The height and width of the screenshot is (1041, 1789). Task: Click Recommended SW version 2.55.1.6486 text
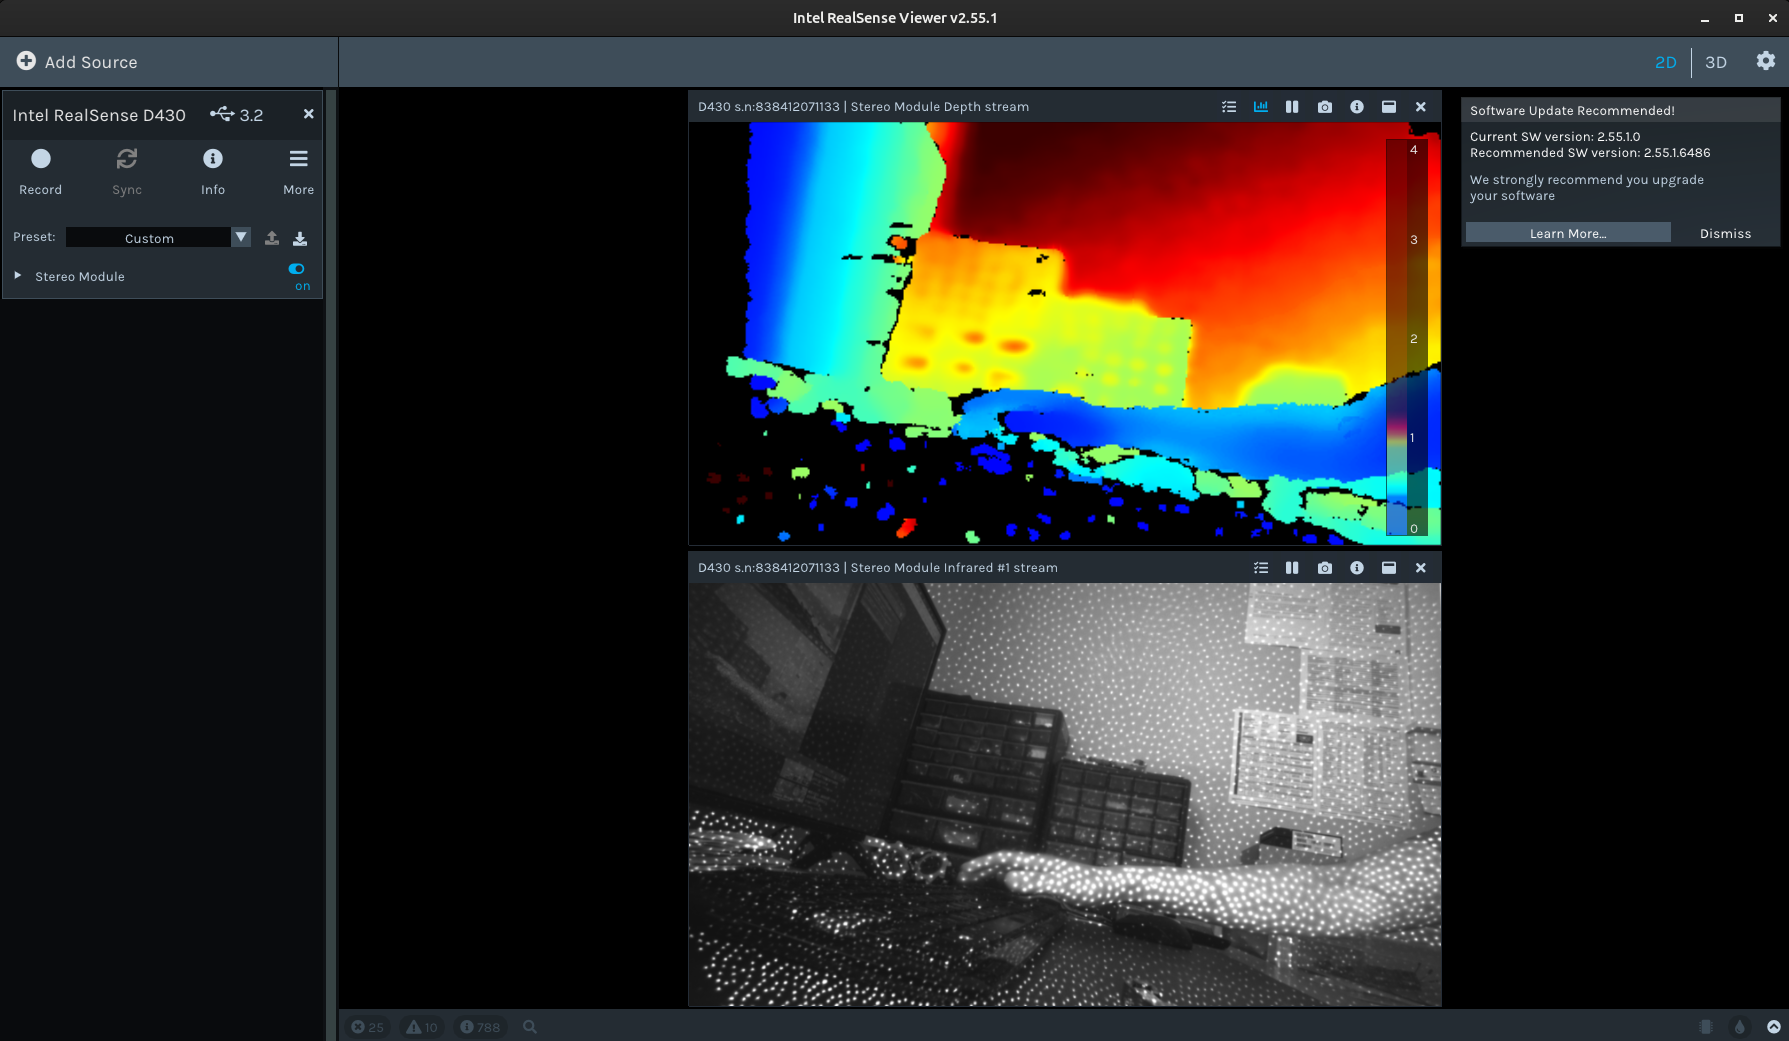tap(1590, 153)
